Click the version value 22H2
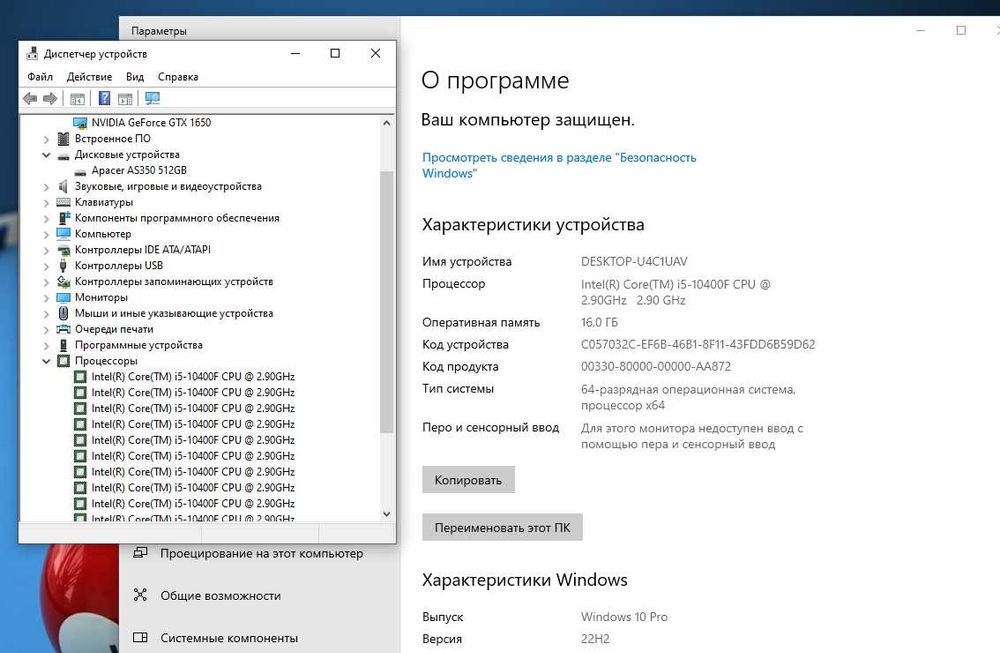The height and width of the screenshot is (653, 1000). coord(594,638)
